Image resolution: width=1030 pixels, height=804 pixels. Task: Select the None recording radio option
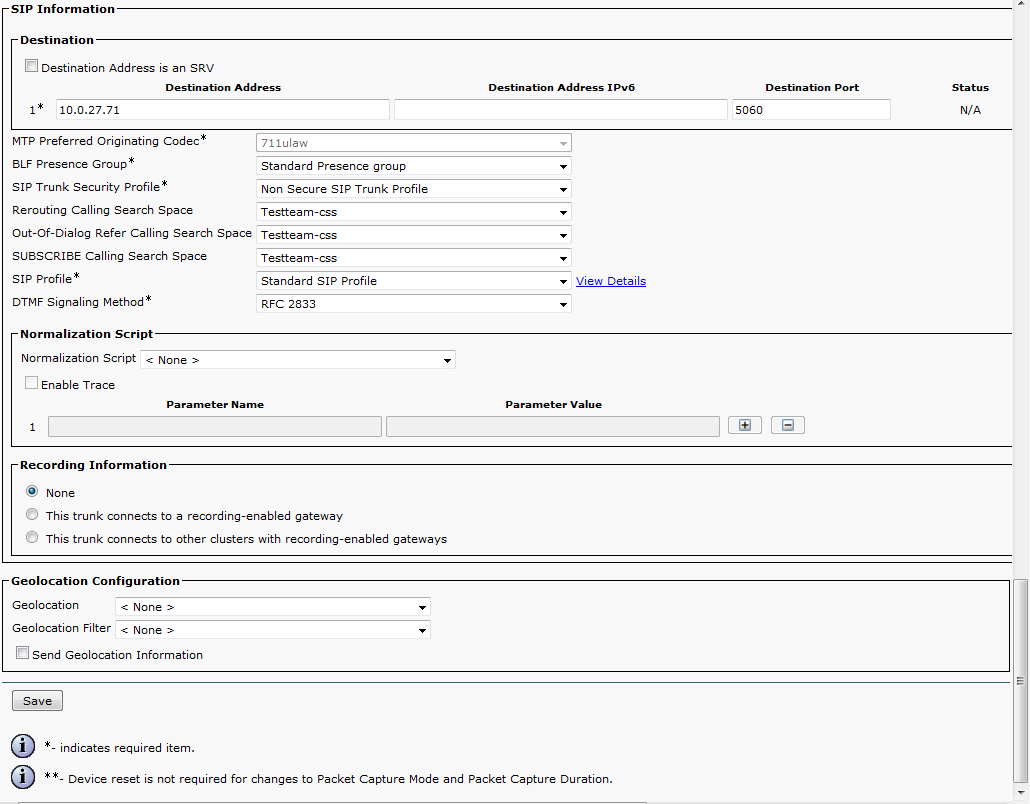[33, 492]
